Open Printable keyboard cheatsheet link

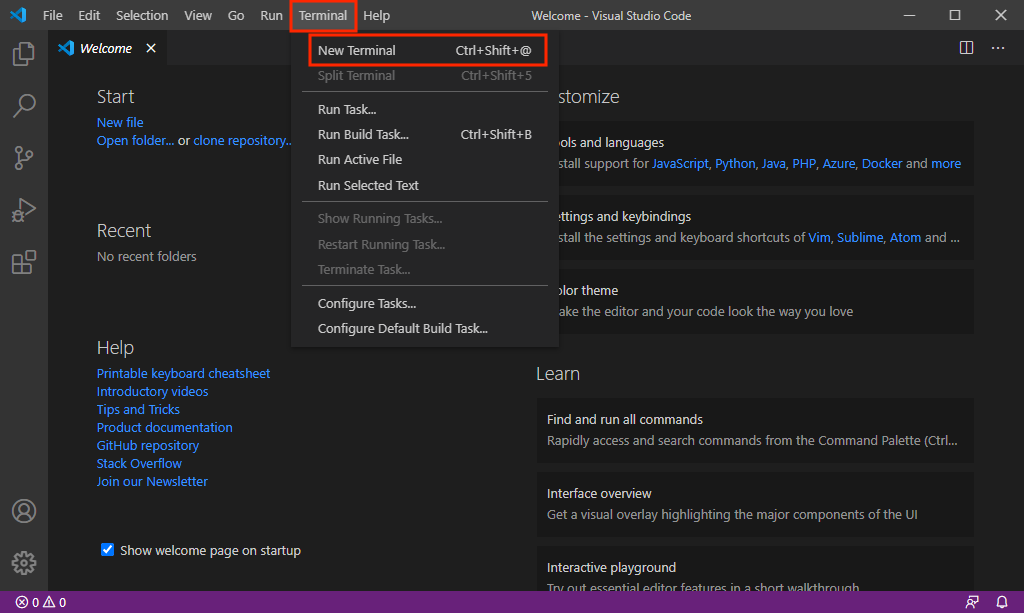(184, 373)
